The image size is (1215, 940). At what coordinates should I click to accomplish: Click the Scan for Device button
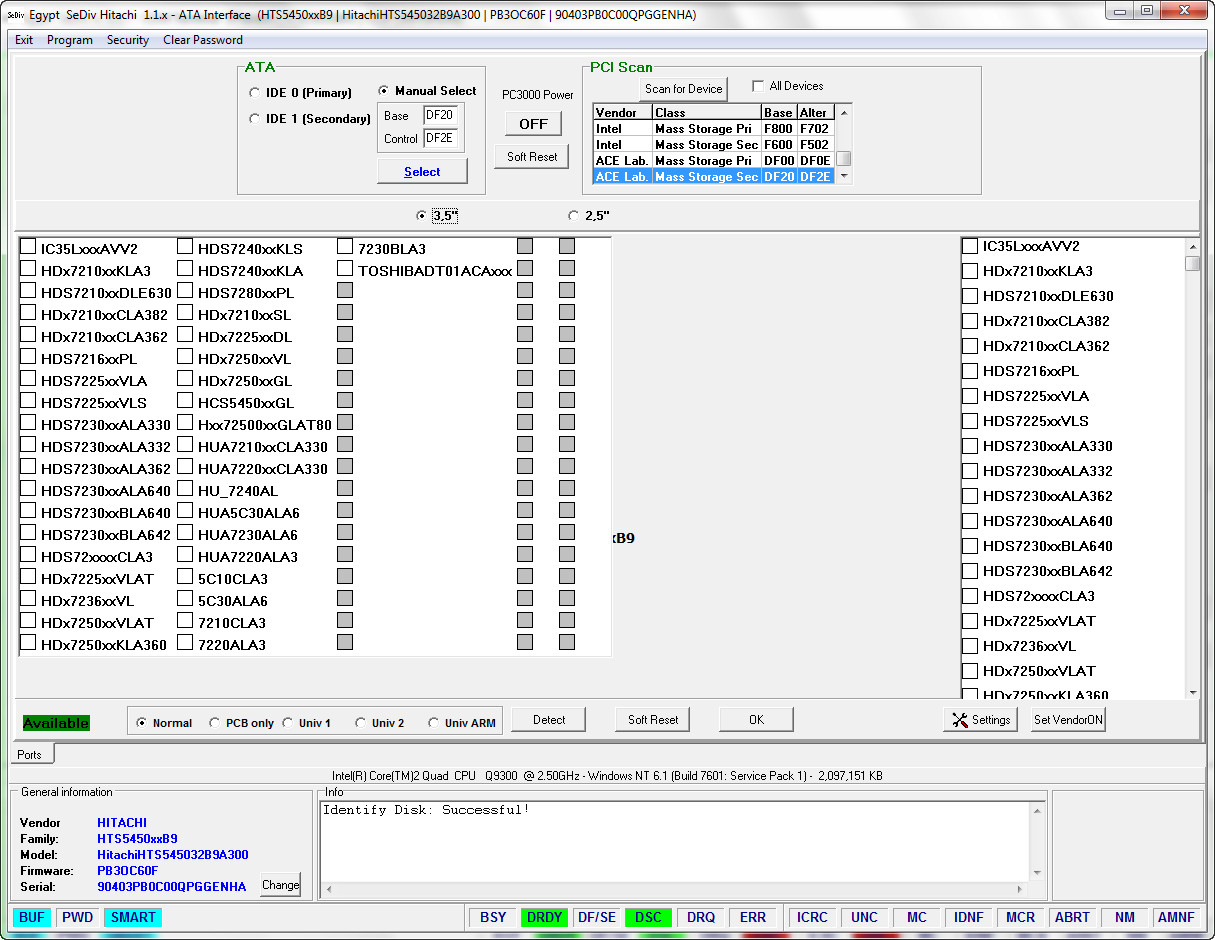(684, 89)
